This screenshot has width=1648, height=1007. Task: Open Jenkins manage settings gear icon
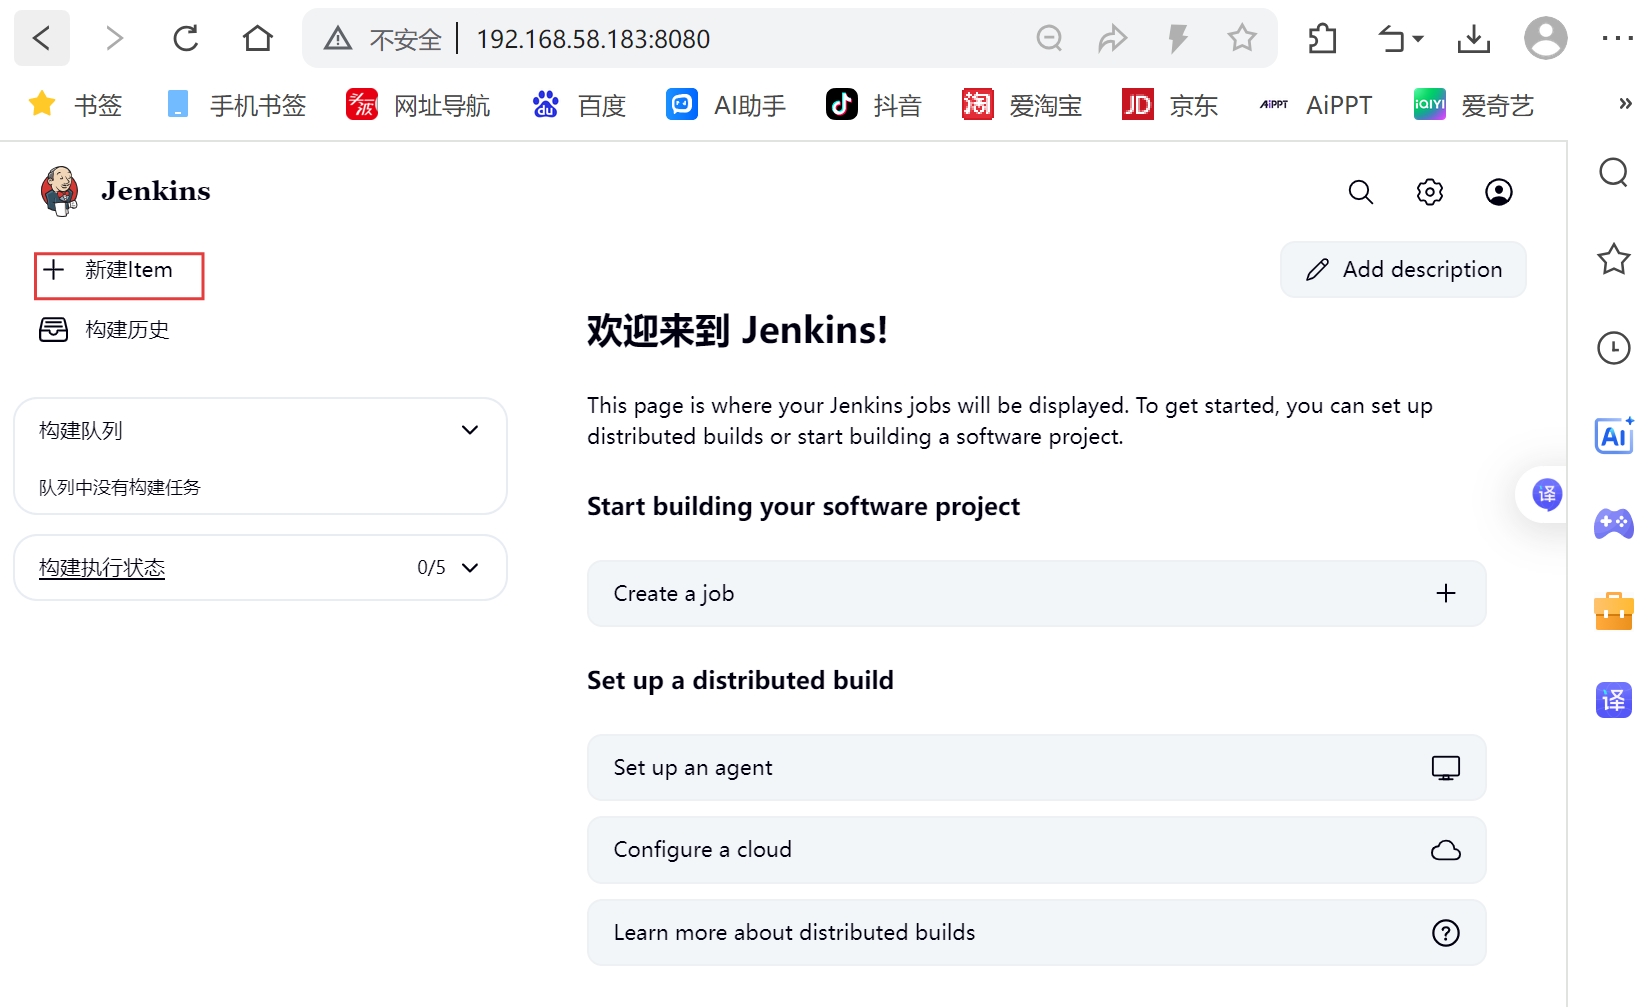pos(1430,192)
